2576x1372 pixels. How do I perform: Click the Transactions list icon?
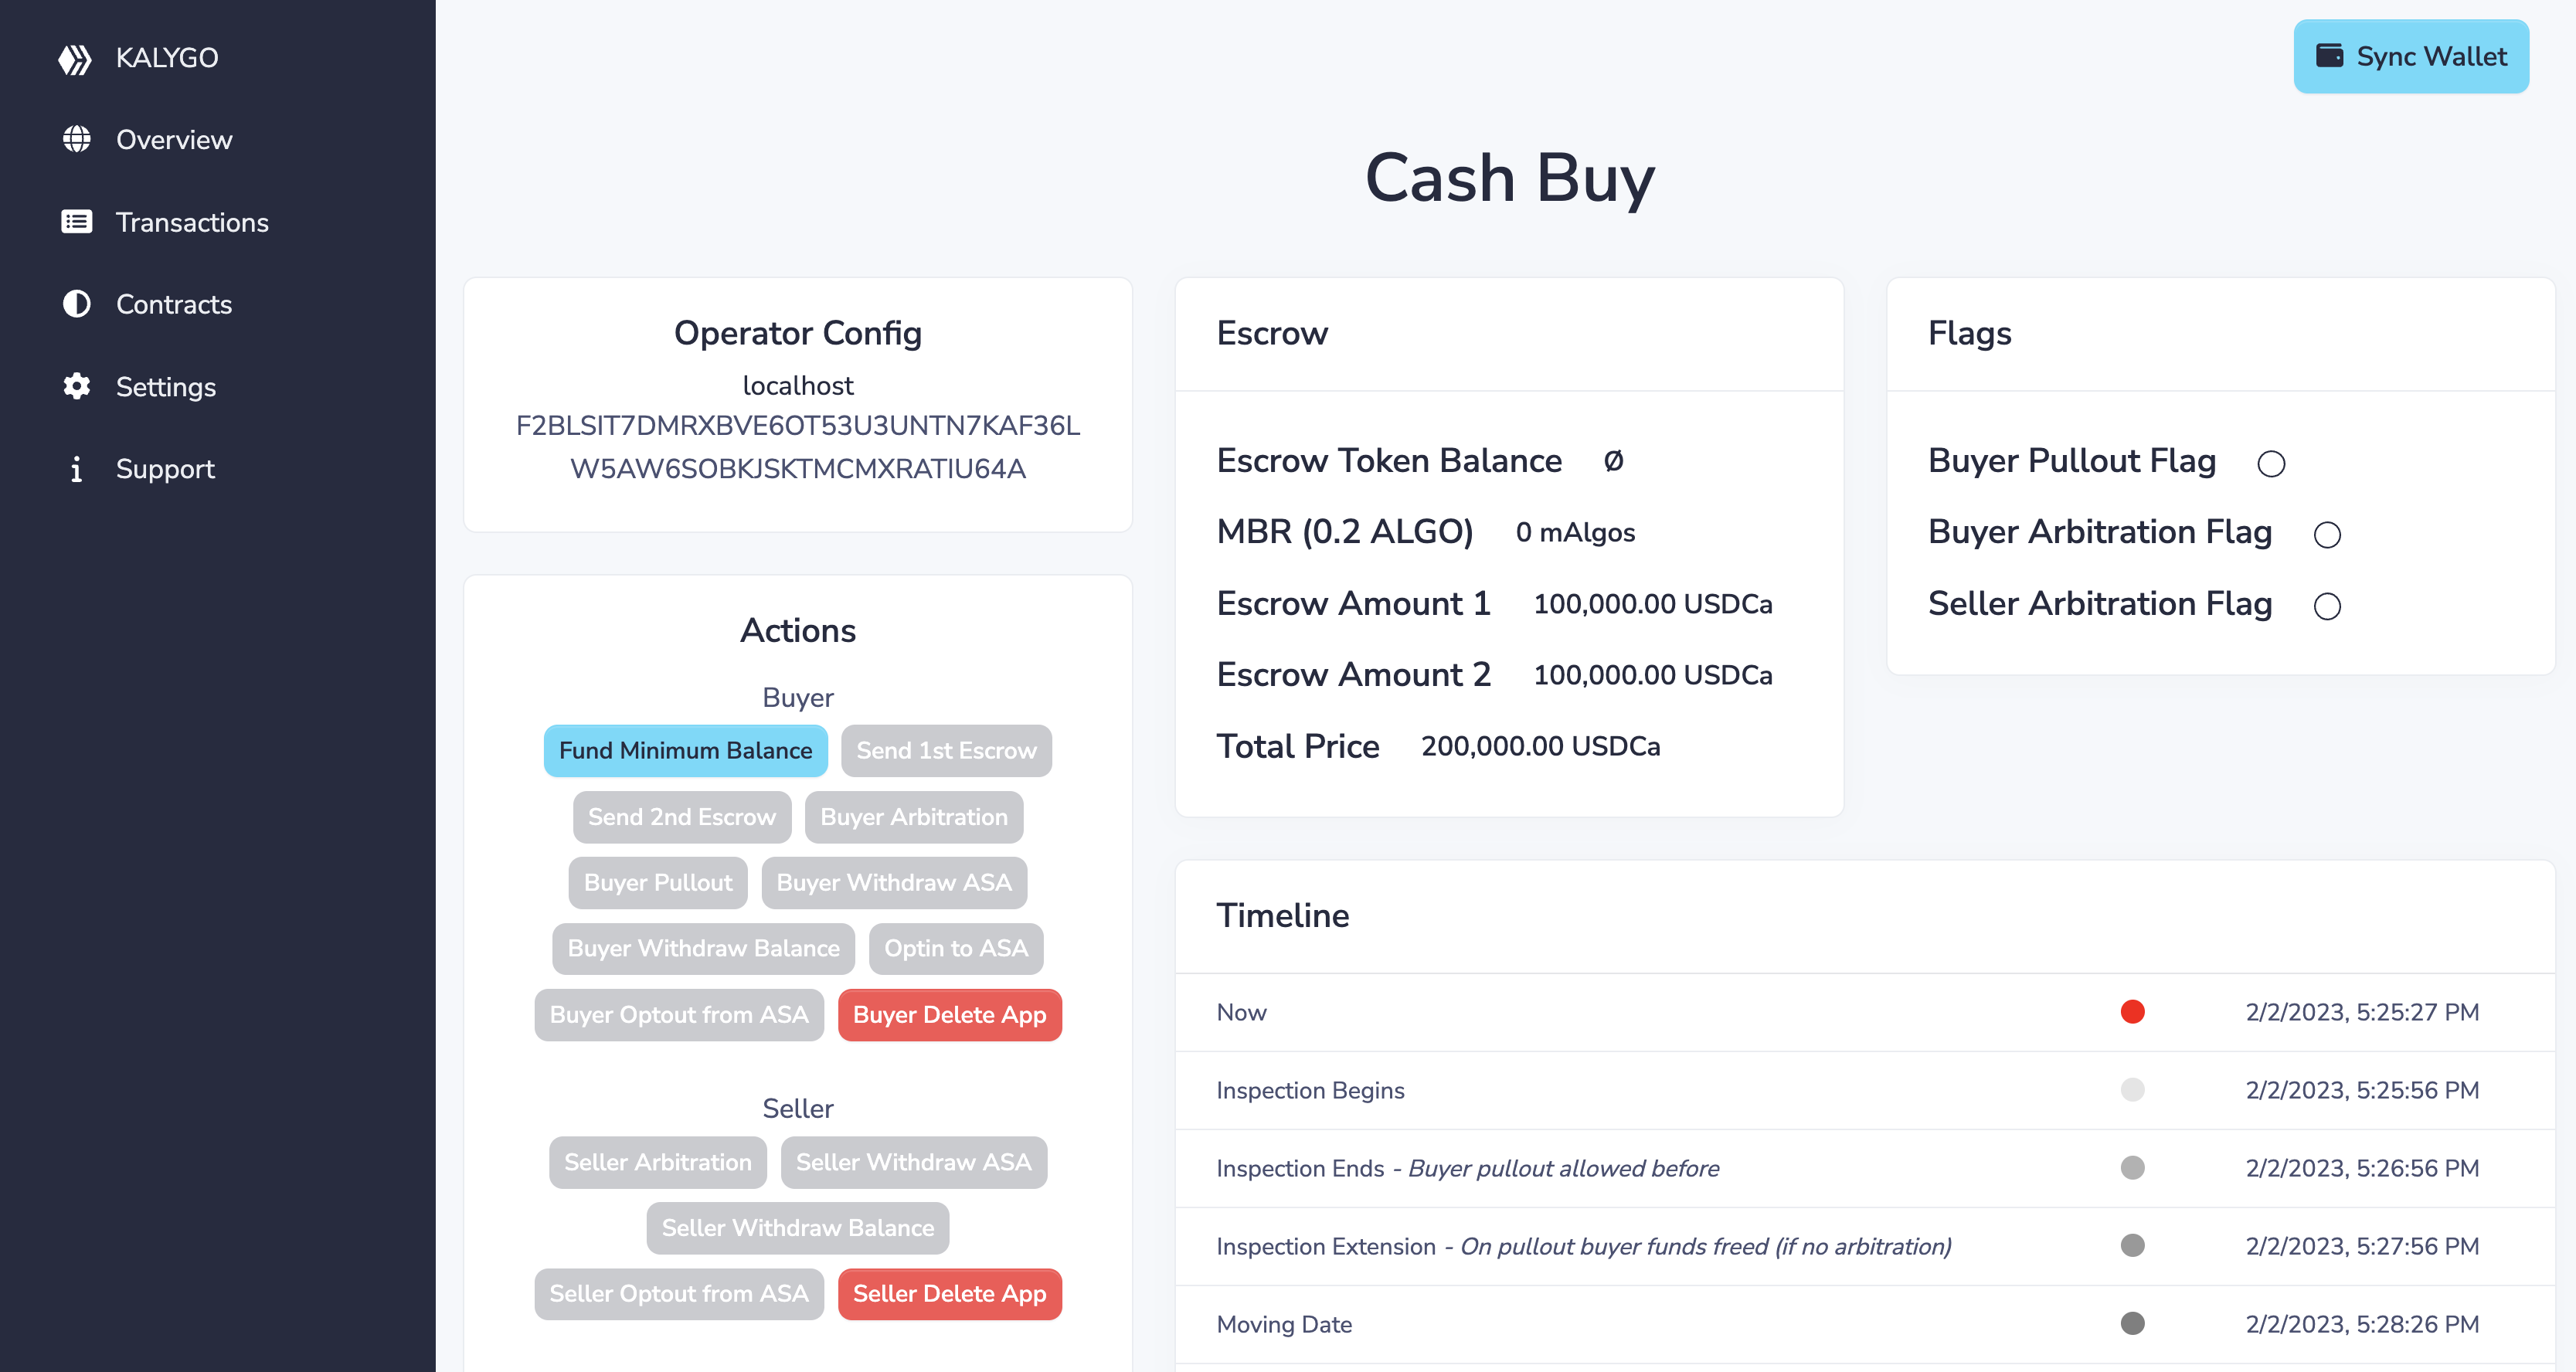76,222
